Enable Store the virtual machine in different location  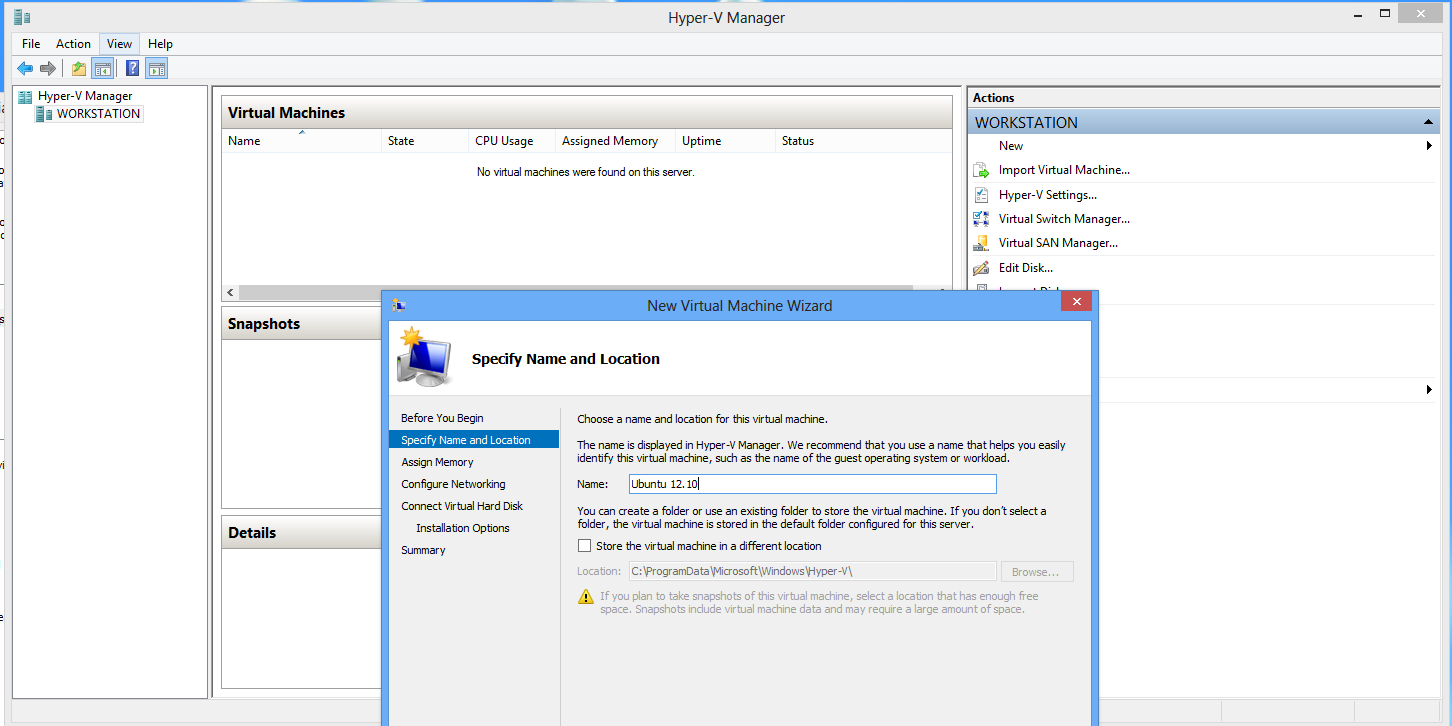pos(584,546)
